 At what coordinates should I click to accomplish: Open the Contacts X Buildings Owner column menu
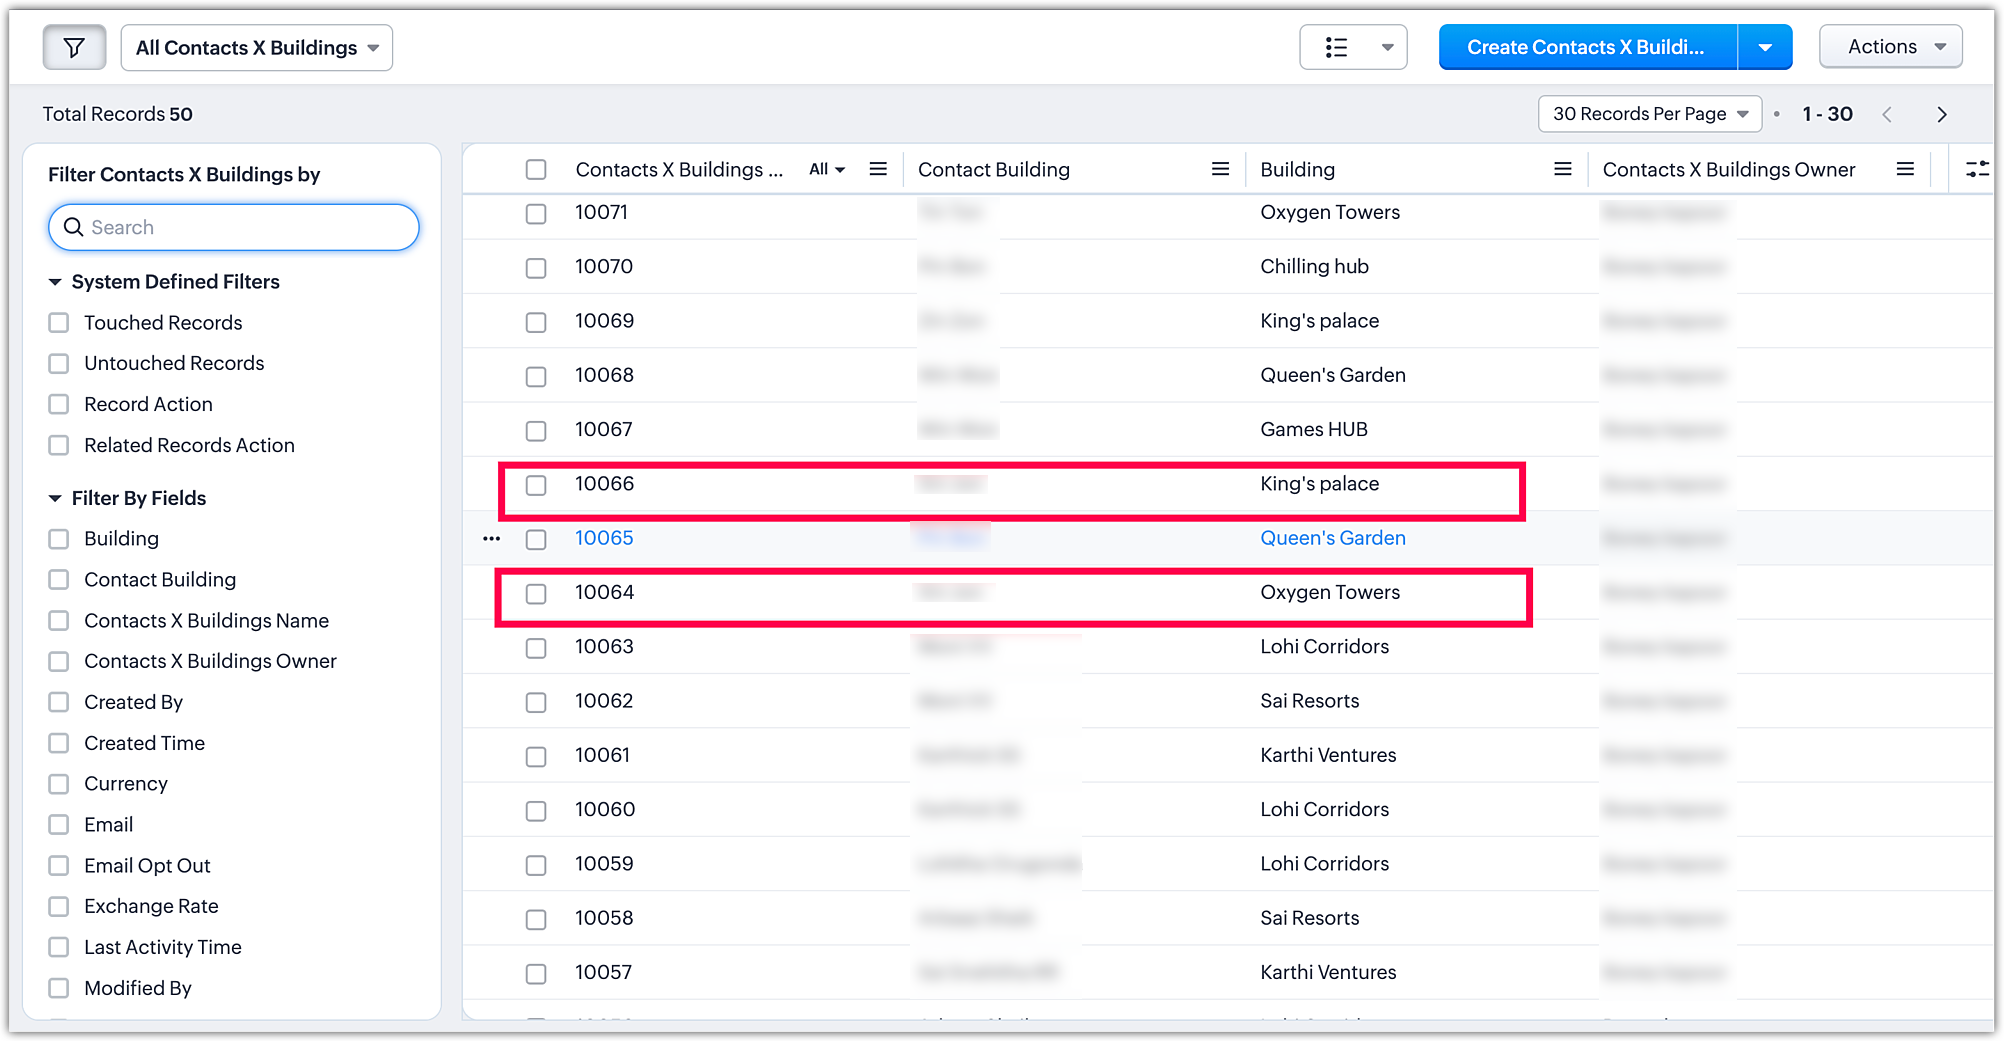[1905, 169]
